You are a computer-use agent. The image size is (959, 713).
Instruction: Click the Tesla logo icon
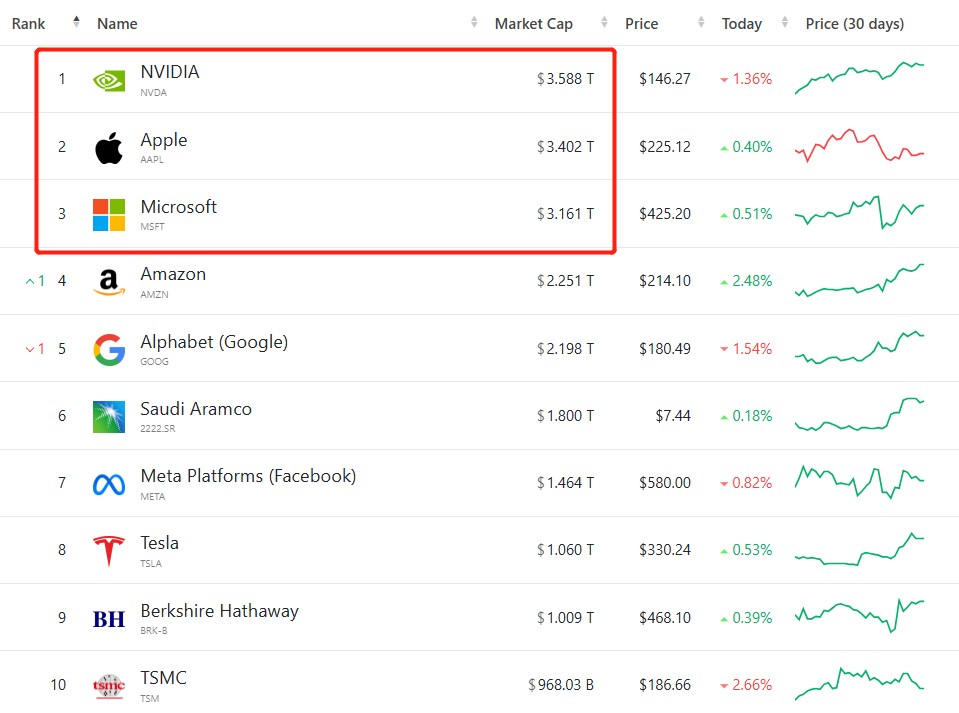(109, 551)
